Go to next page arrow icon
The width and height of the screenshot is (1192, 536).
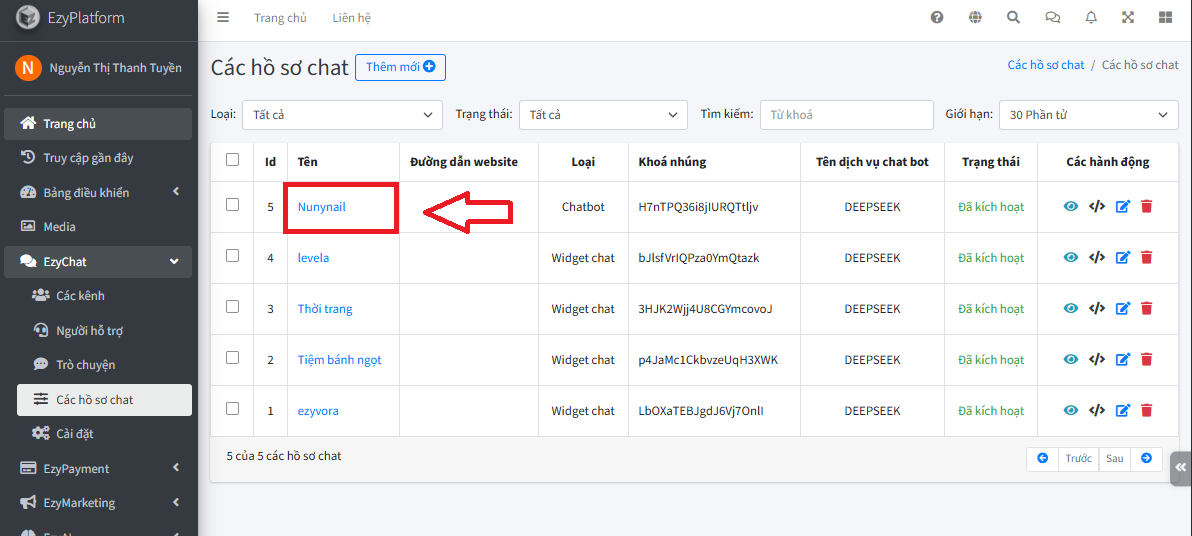tap(1146, 458)
